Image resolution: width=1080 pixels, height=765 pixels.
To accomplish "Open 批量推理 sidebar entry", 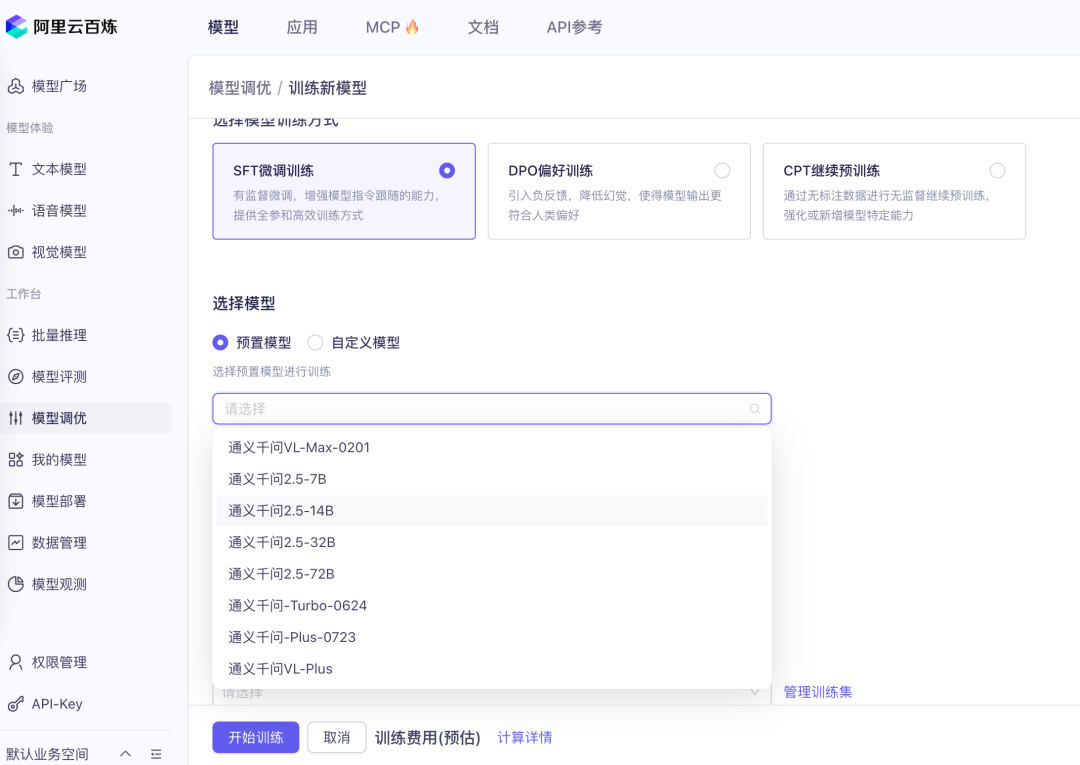I will pyautogui.click(x=59, y=335).
